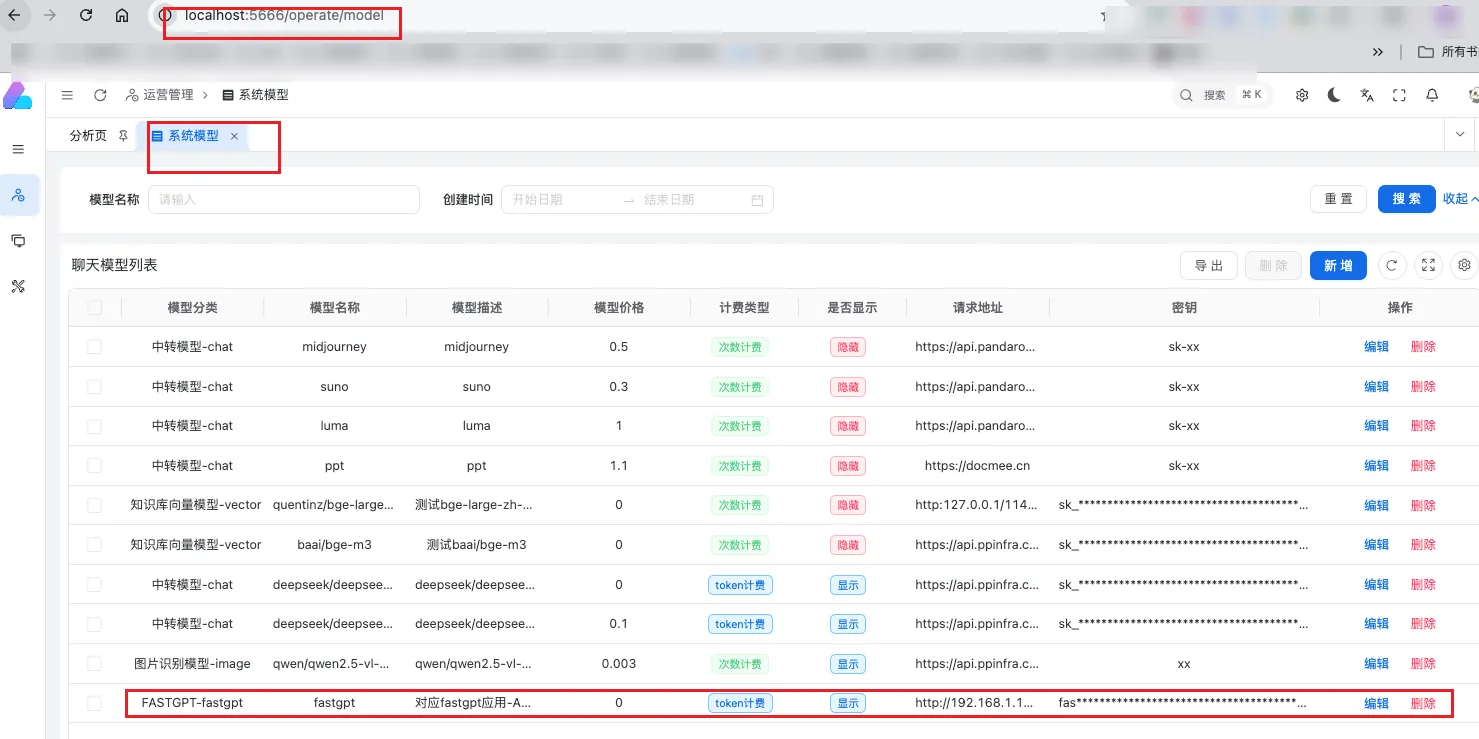Switch to the 分析页 tab
Screen dimensions: 1479x739
[x=88, y=136]
